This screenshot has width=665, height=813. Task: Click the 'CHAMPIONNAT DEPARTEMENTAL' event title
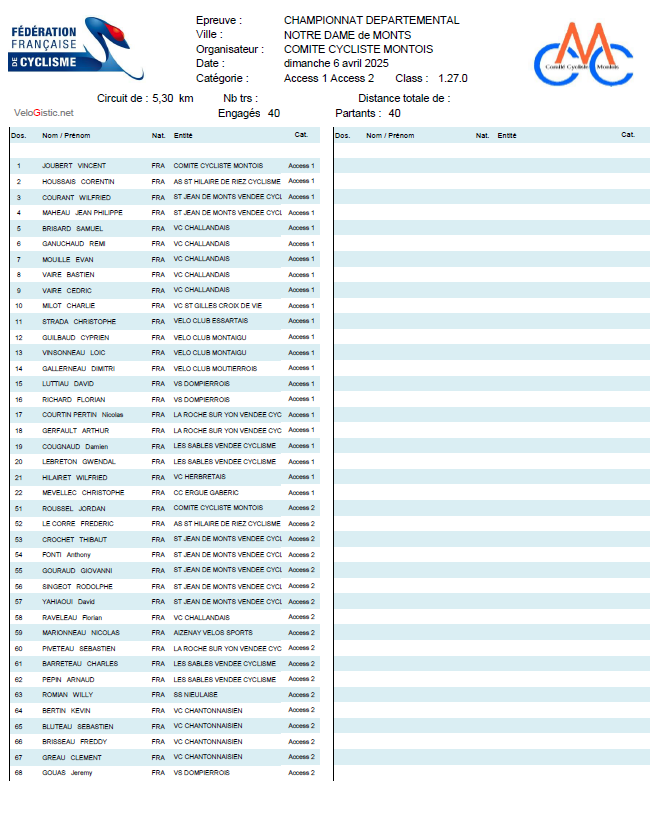click(371, 20)
